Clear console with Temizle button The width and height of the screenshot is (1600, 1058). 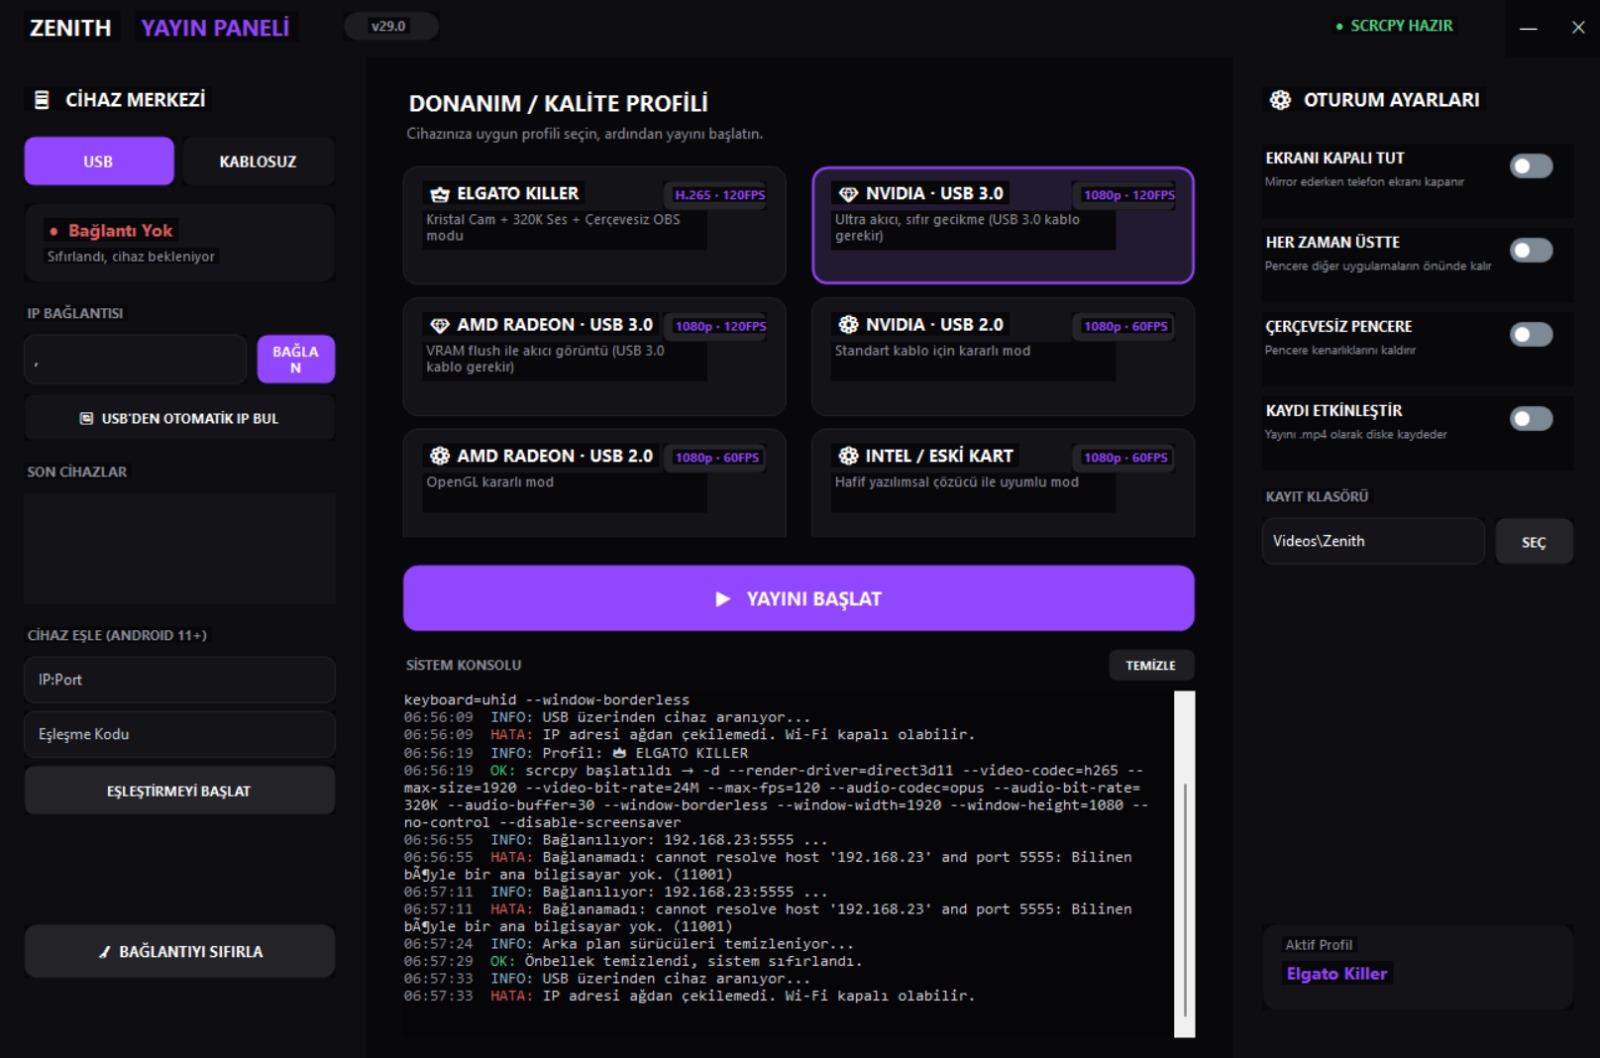(1151, 665)
